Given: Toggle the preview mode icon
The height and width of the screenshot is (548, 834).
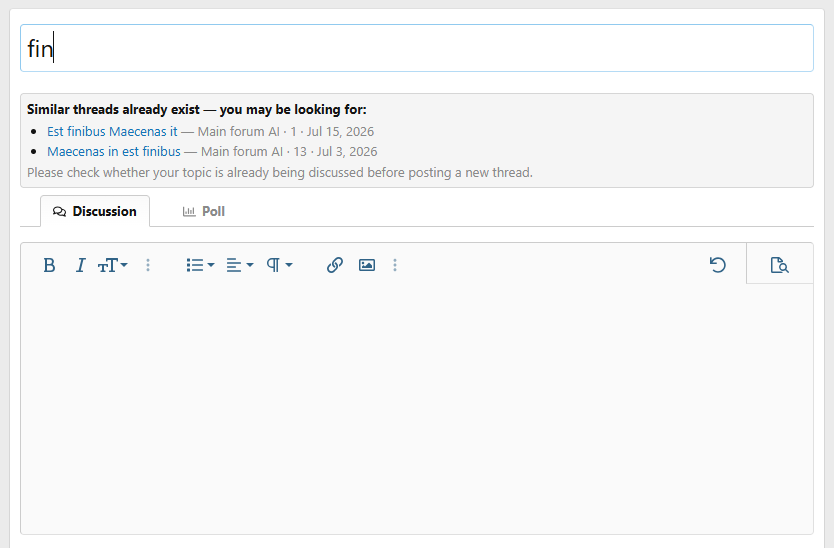Looking at the screenshot, I should pos(780,265).
